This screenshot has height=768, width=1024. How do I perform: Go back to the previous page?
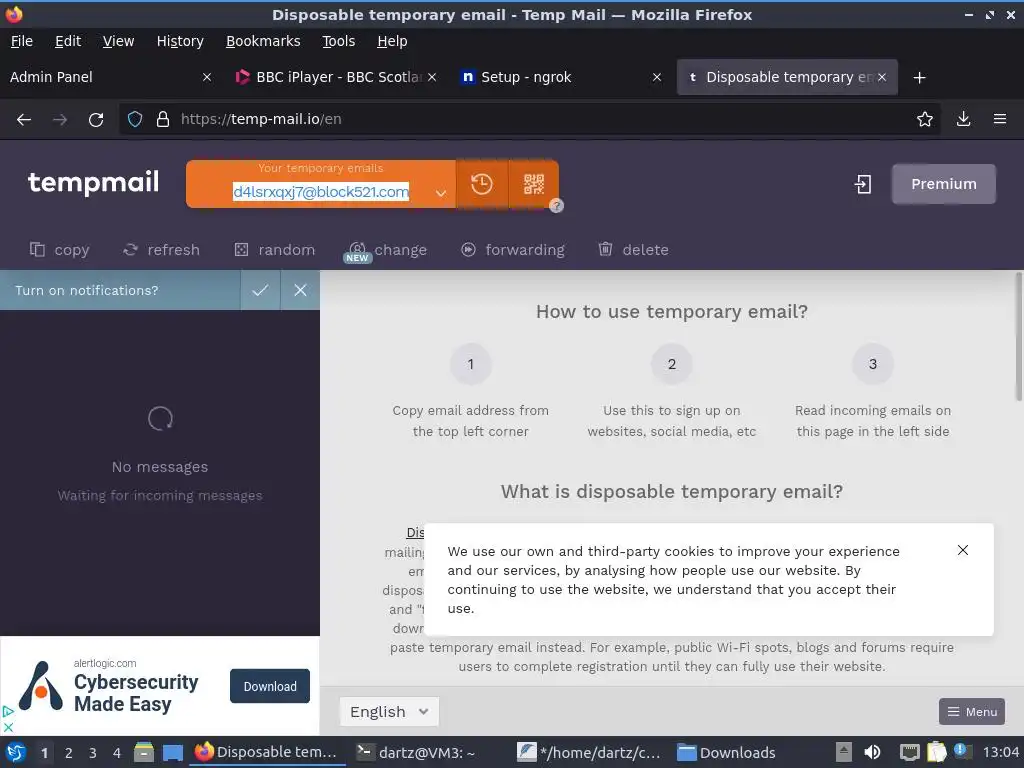pos(24,120)
